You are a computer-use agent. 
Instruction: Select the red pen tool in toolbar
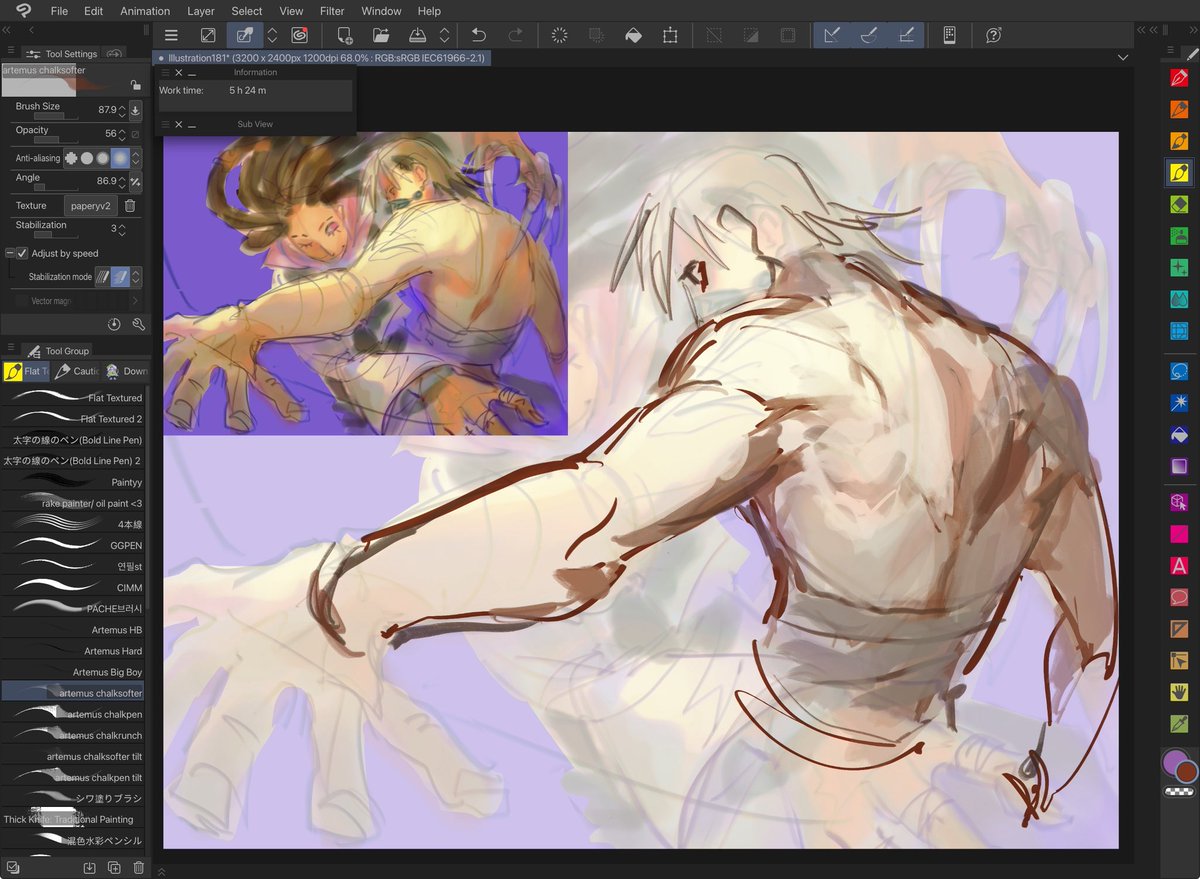(1179, 77)
